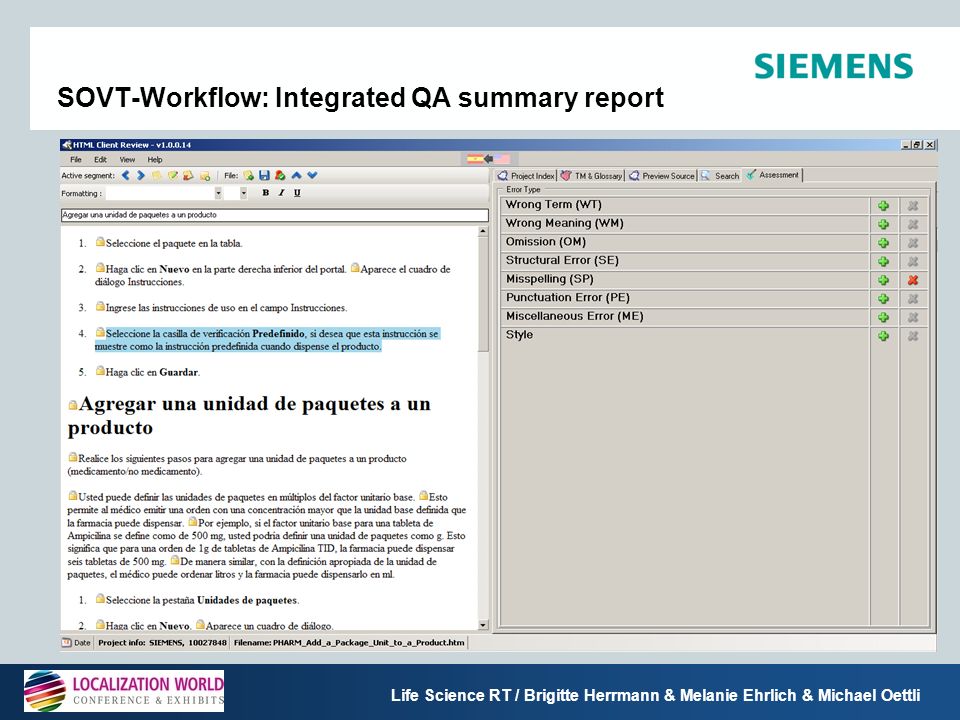Click the heading 'Agregar una unidad de paquetes'
This screenshot has height=720, width=960.
(249, 415)
